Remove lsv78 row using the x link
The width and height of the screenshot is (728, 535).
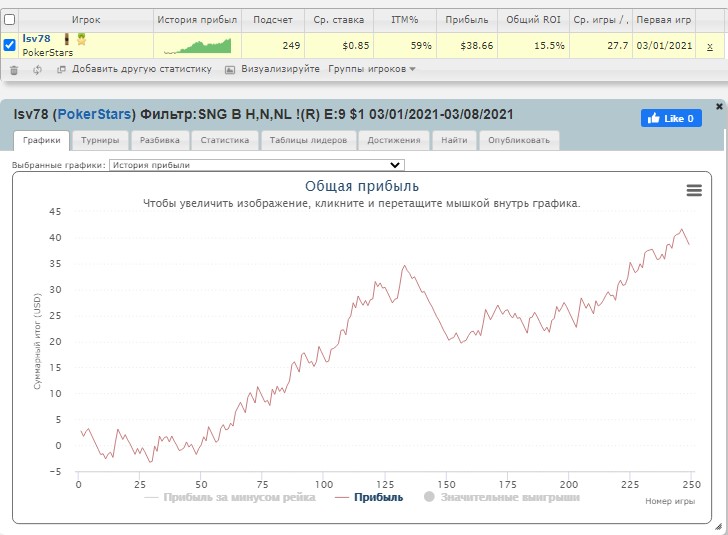(x=709, y=46)
